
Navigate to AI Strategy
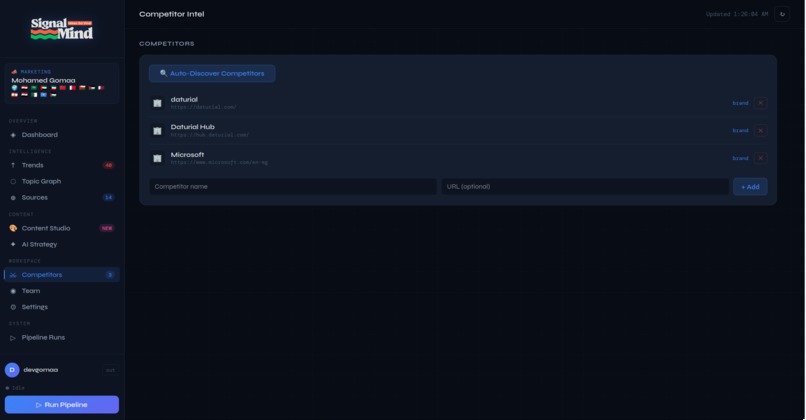(x=62, y=245)
